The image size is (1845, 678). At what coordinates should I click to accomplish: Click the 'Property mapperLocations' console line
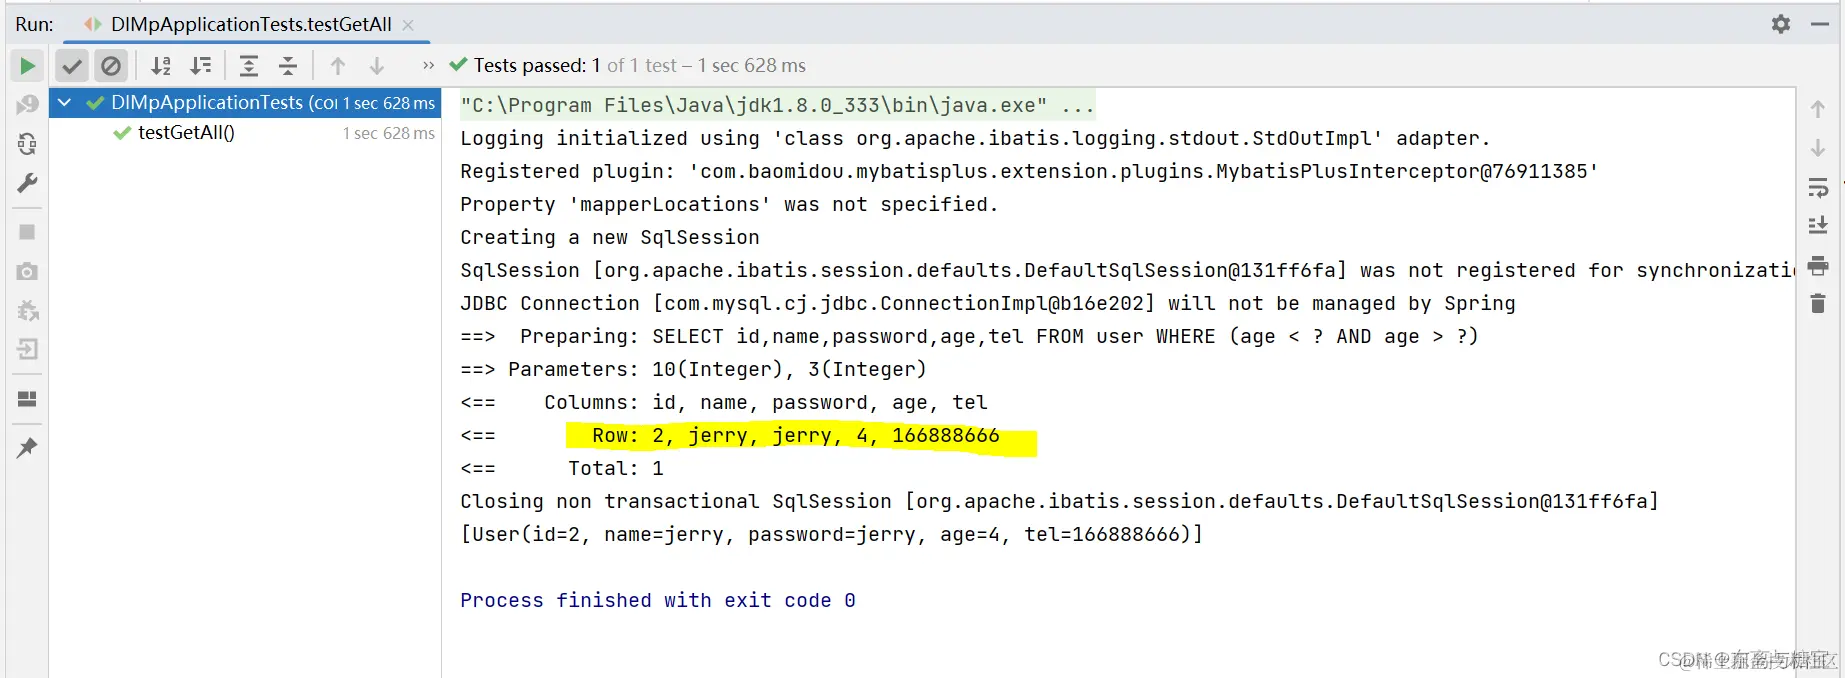pyautogui.click(x=729, y=205)
